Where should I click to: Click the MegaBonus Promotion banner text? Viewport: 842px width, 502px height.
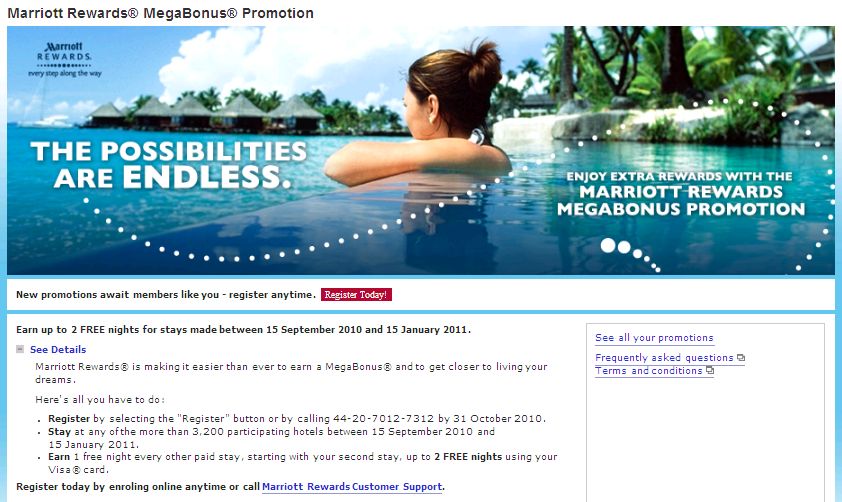coord(681,193)
